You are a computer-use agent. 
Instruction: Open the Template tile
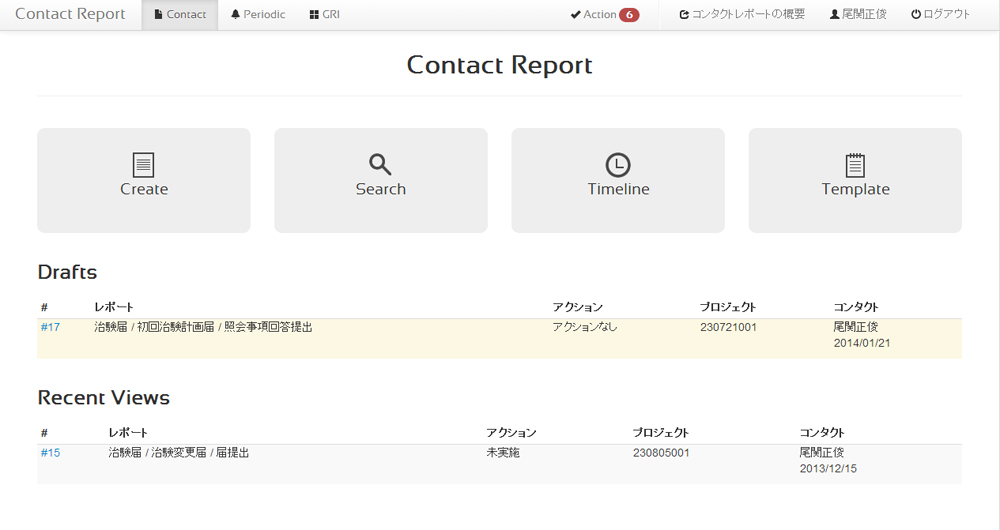855,180
